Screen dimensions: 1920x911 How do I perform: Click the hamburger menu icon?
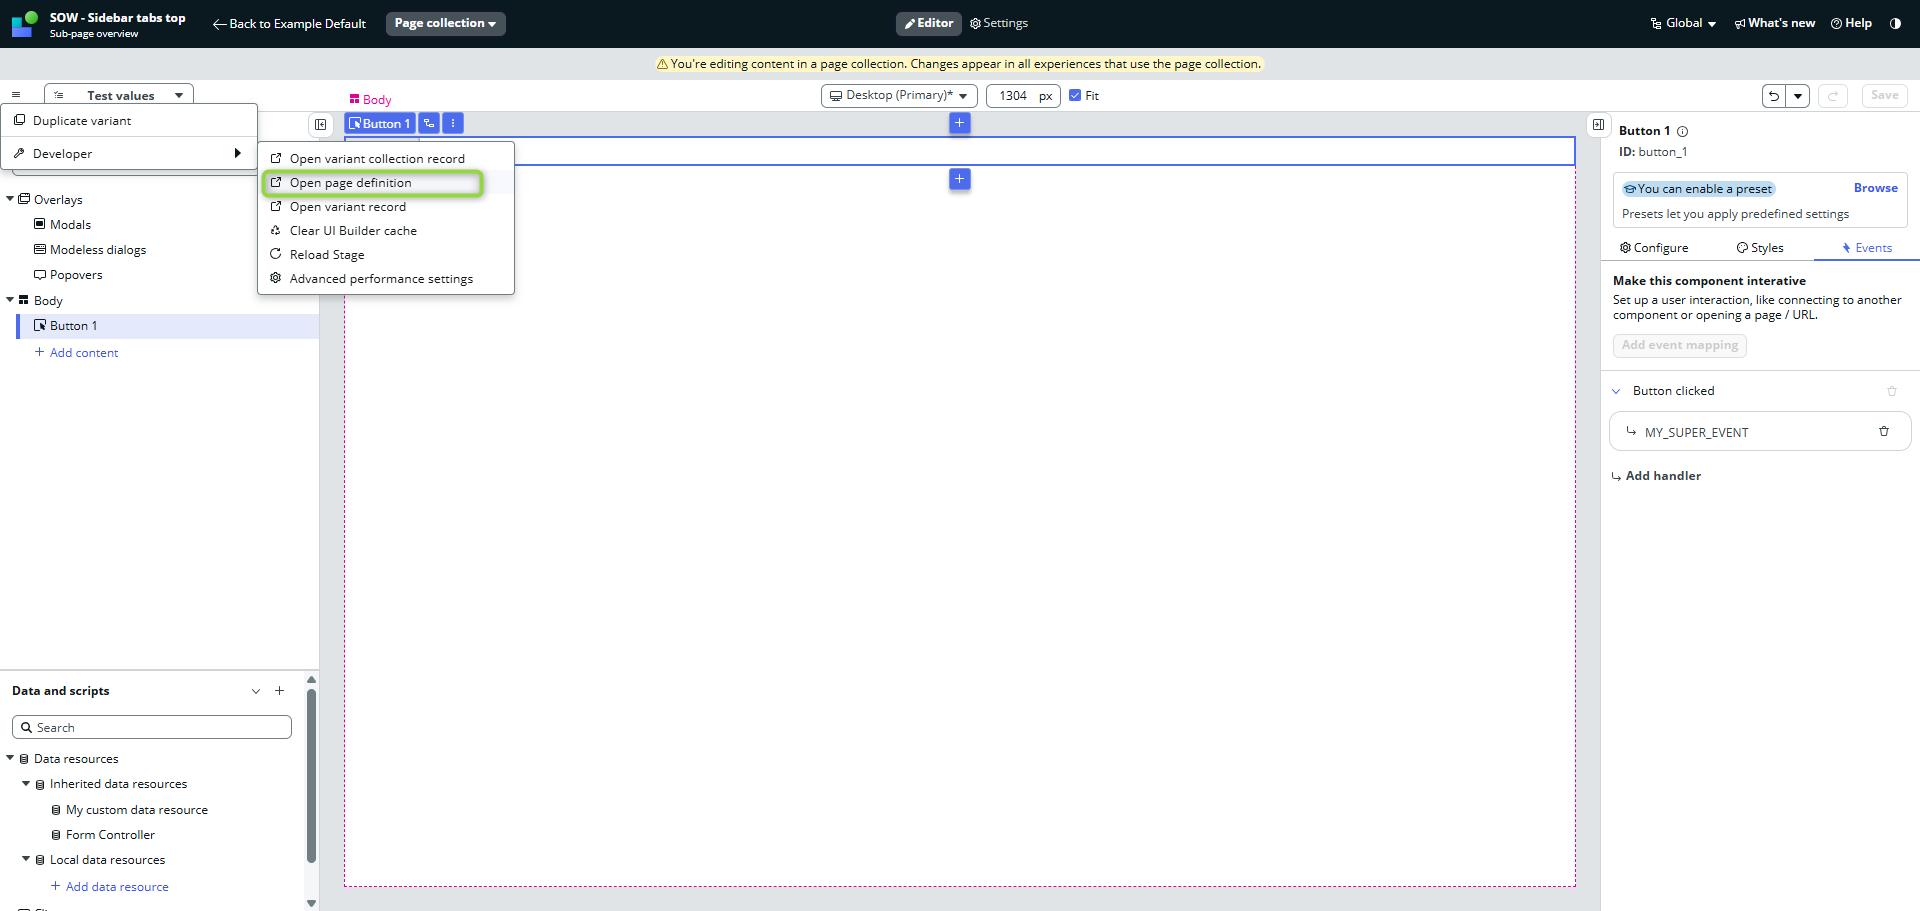click(x=16, y=95)
